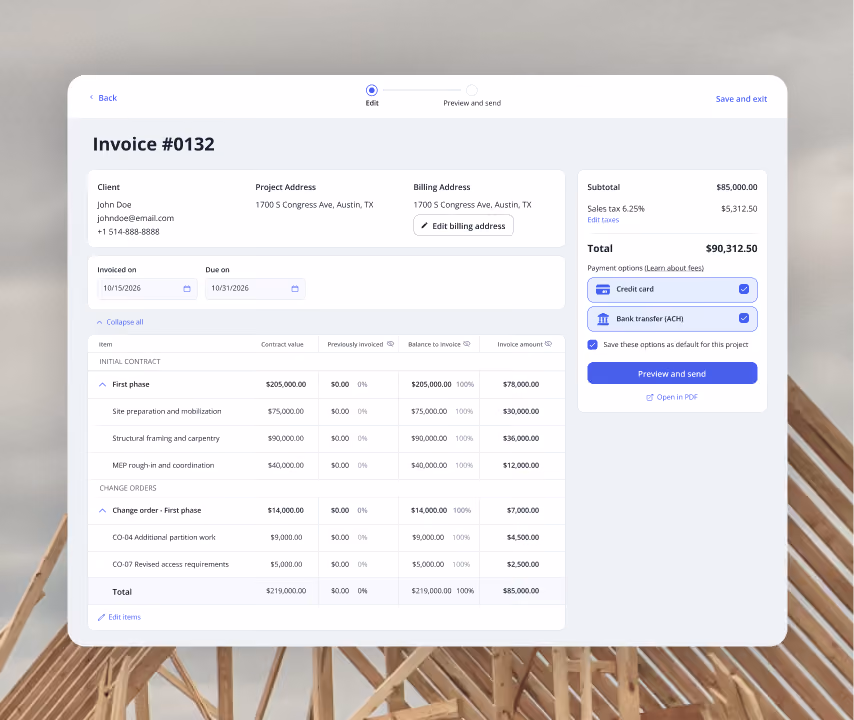
Task: Open Learn about fees link
Action: (674, 268)
